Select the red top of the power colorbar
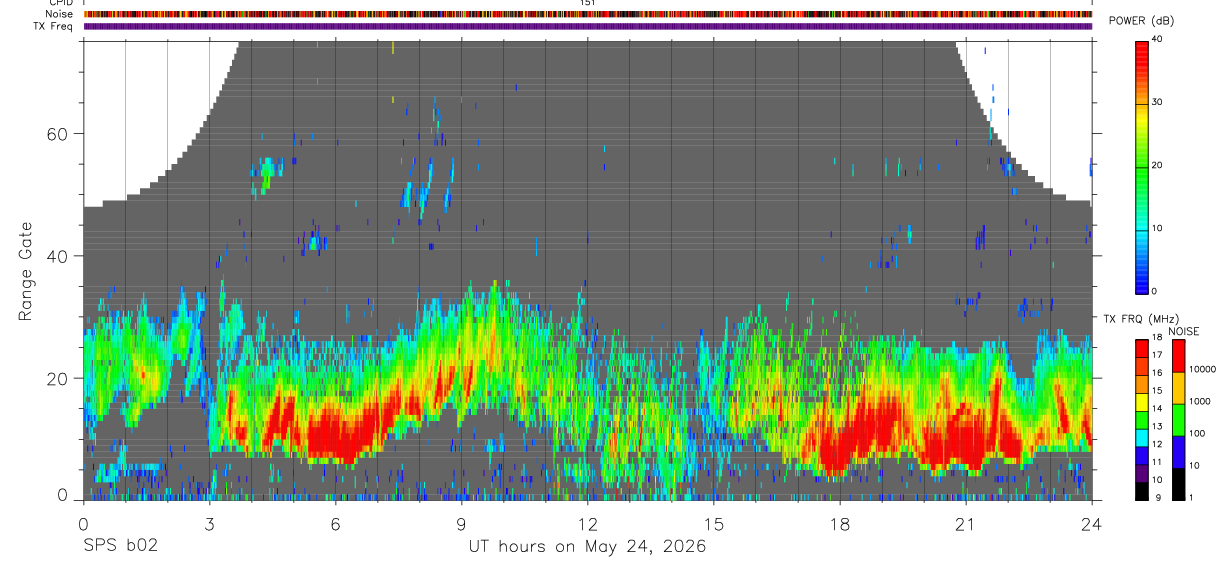Image resolution: width=1228 pixels, height=567 pixels. (1142, 44)
